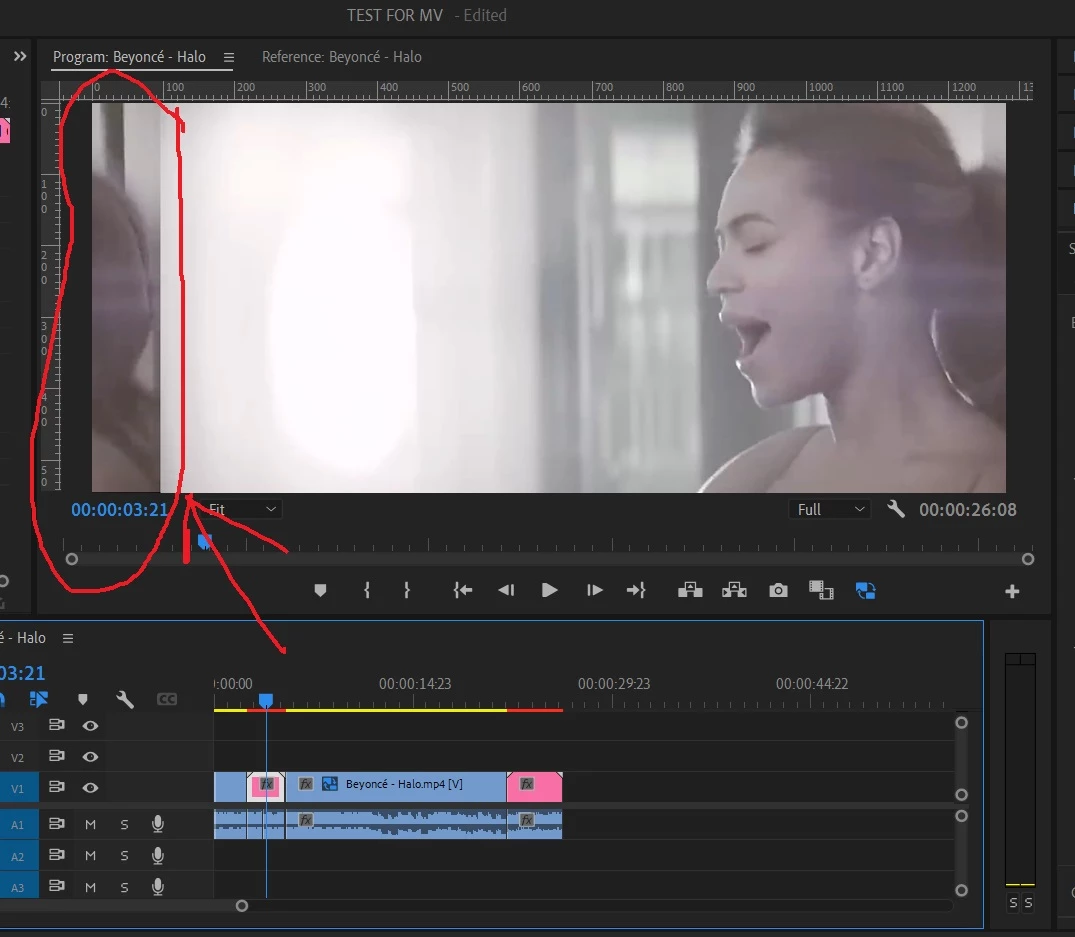Toggle sync lock on track A2
Image resolution: width=1075 pixels, height=937 pixels.
[x=56, y=854]
